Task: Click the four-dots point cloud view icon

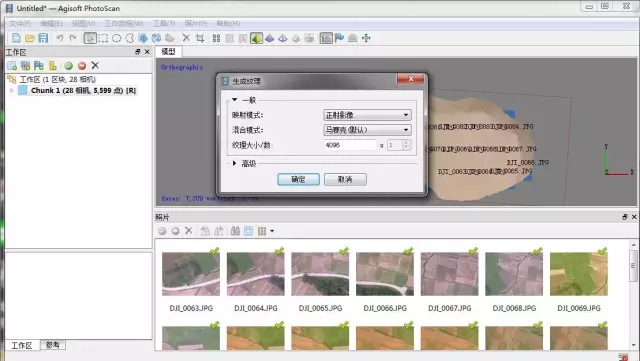Action: (x=216, y=38)
